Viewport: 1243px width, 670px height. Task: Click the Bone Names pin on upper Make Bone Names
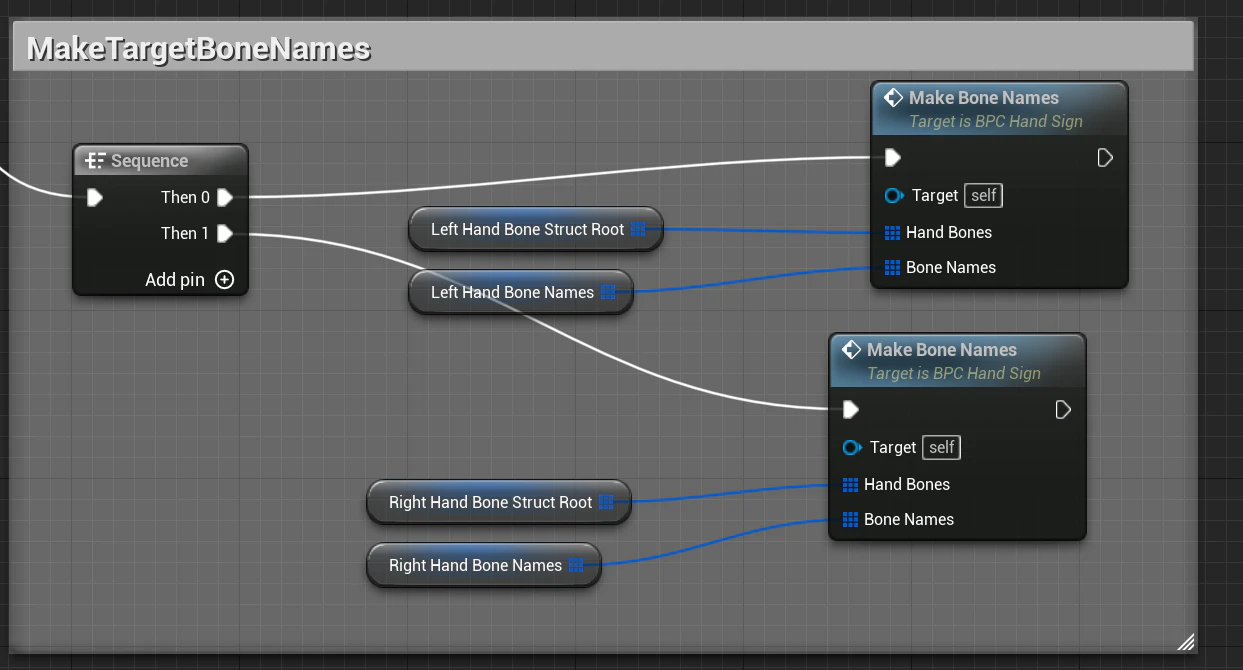coord(893,267)
